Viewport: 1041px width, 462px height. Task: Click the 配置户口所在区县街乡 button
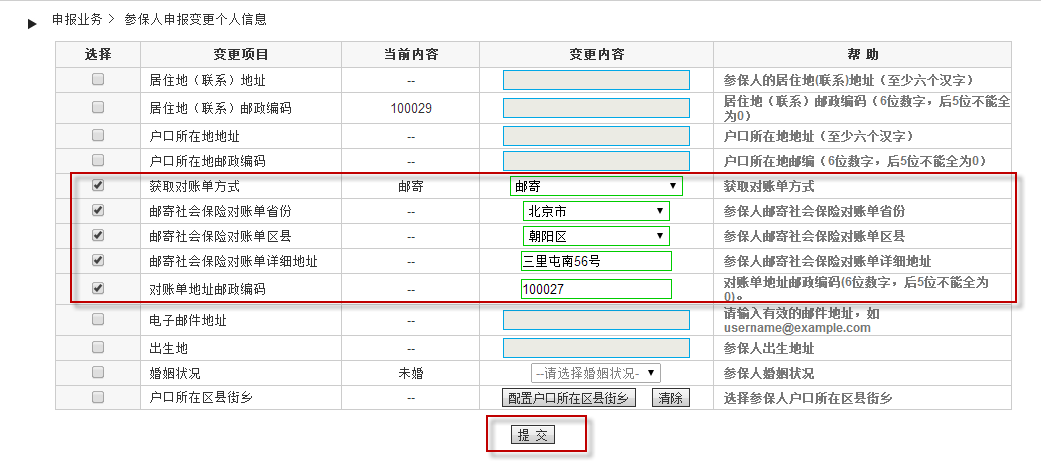pyautogui.click(x=568, y=398)
